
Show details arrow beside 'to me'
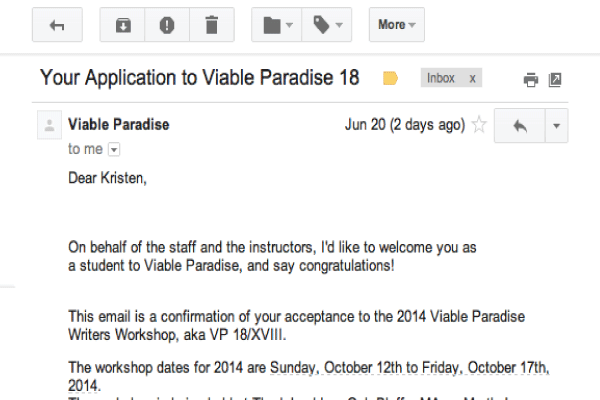tap(113, 149)
